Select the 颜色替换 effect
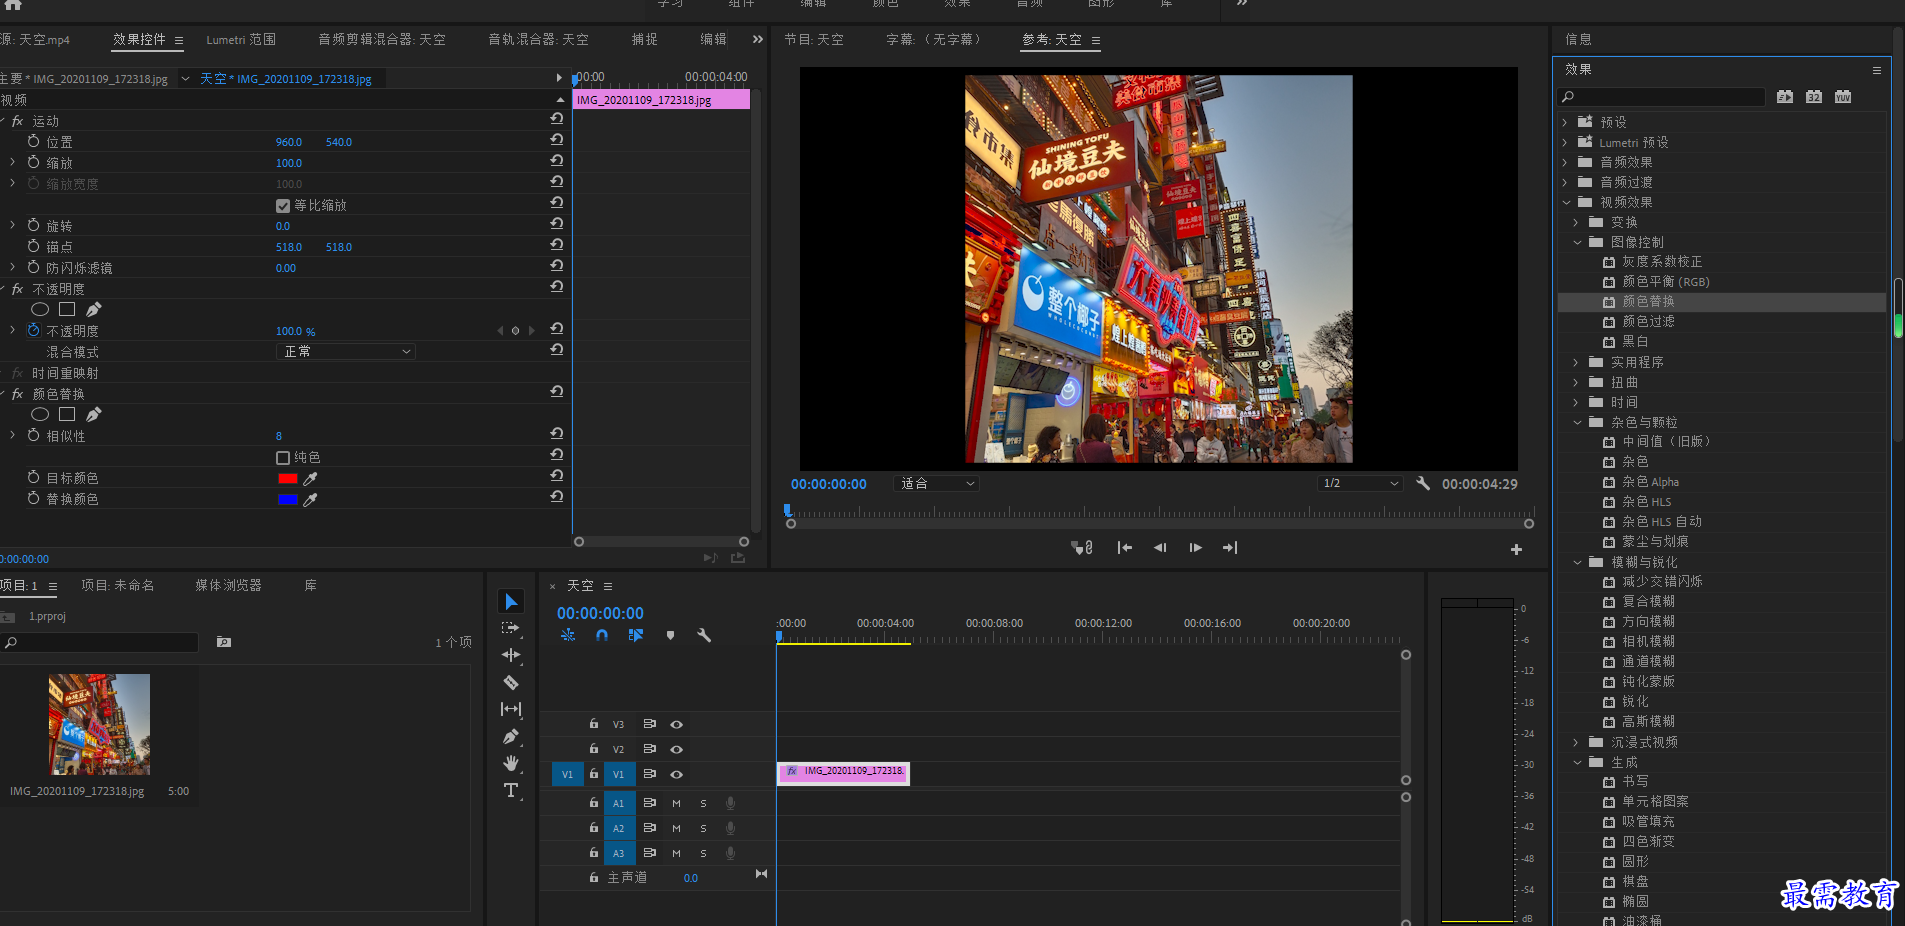This screenshot has height=926, width=1905. (1648, 301)
